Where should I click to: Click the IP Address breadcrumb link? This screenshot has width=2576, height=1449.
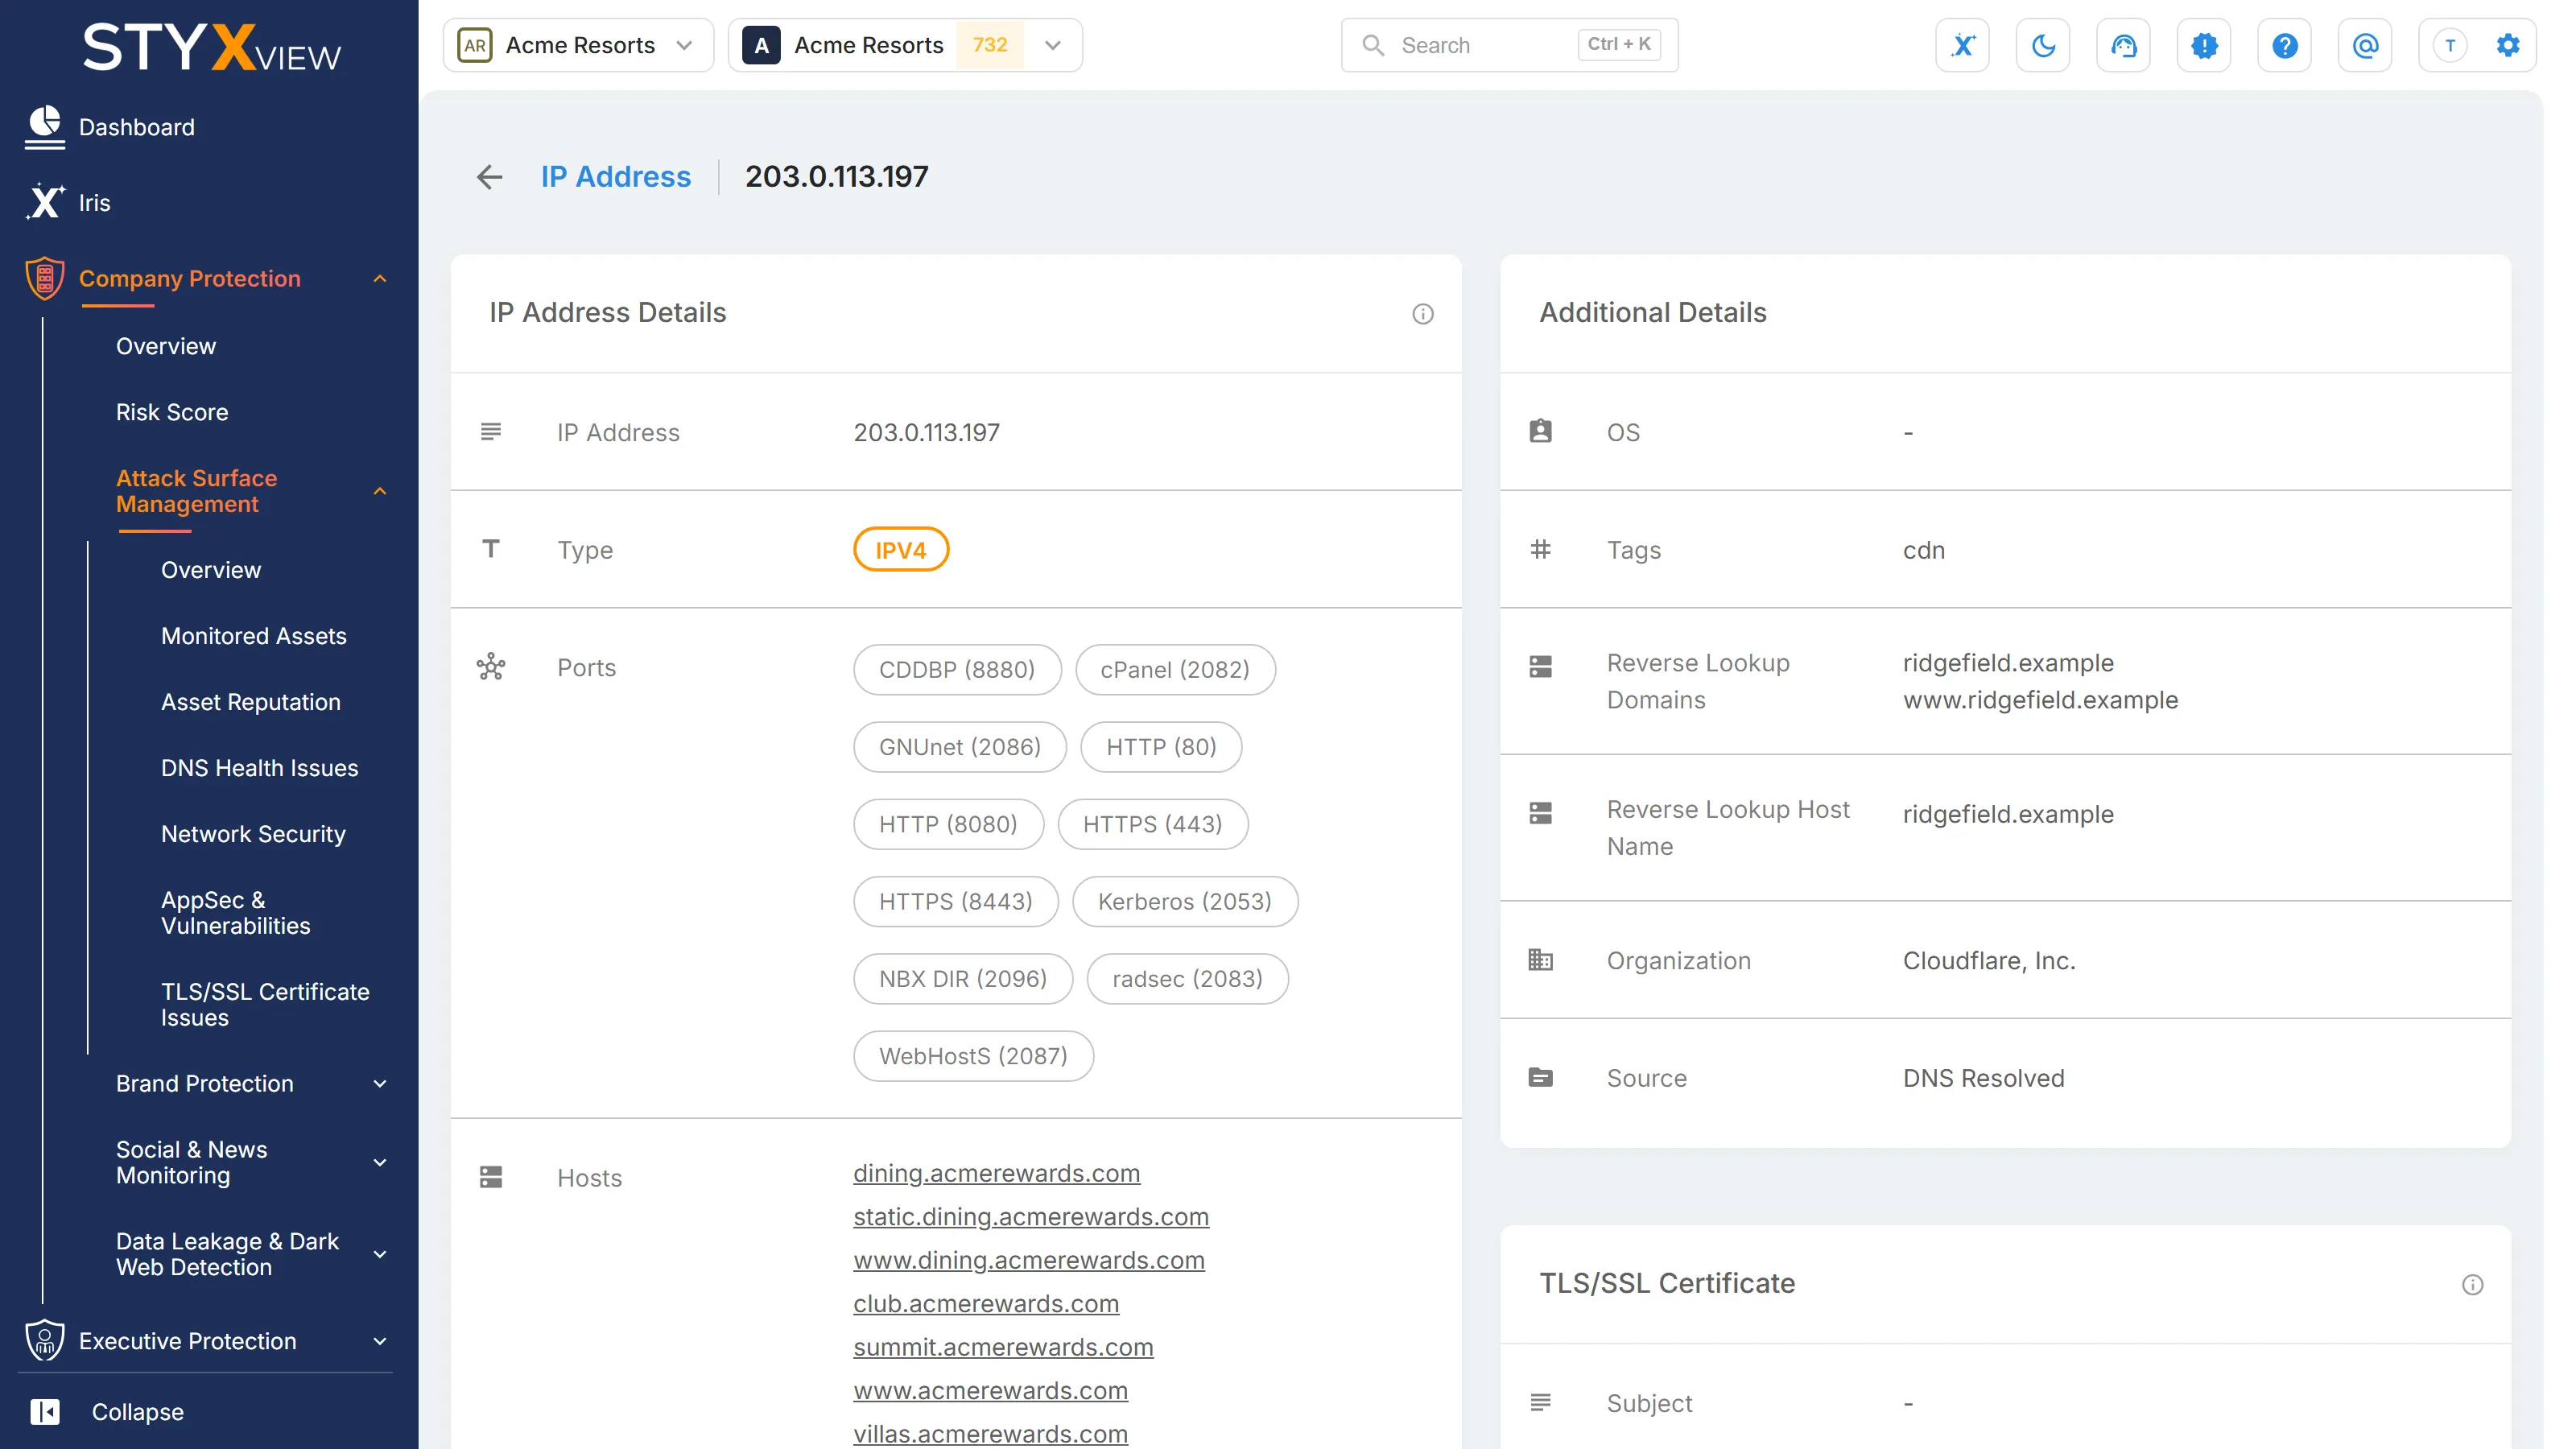pos(616,177)
